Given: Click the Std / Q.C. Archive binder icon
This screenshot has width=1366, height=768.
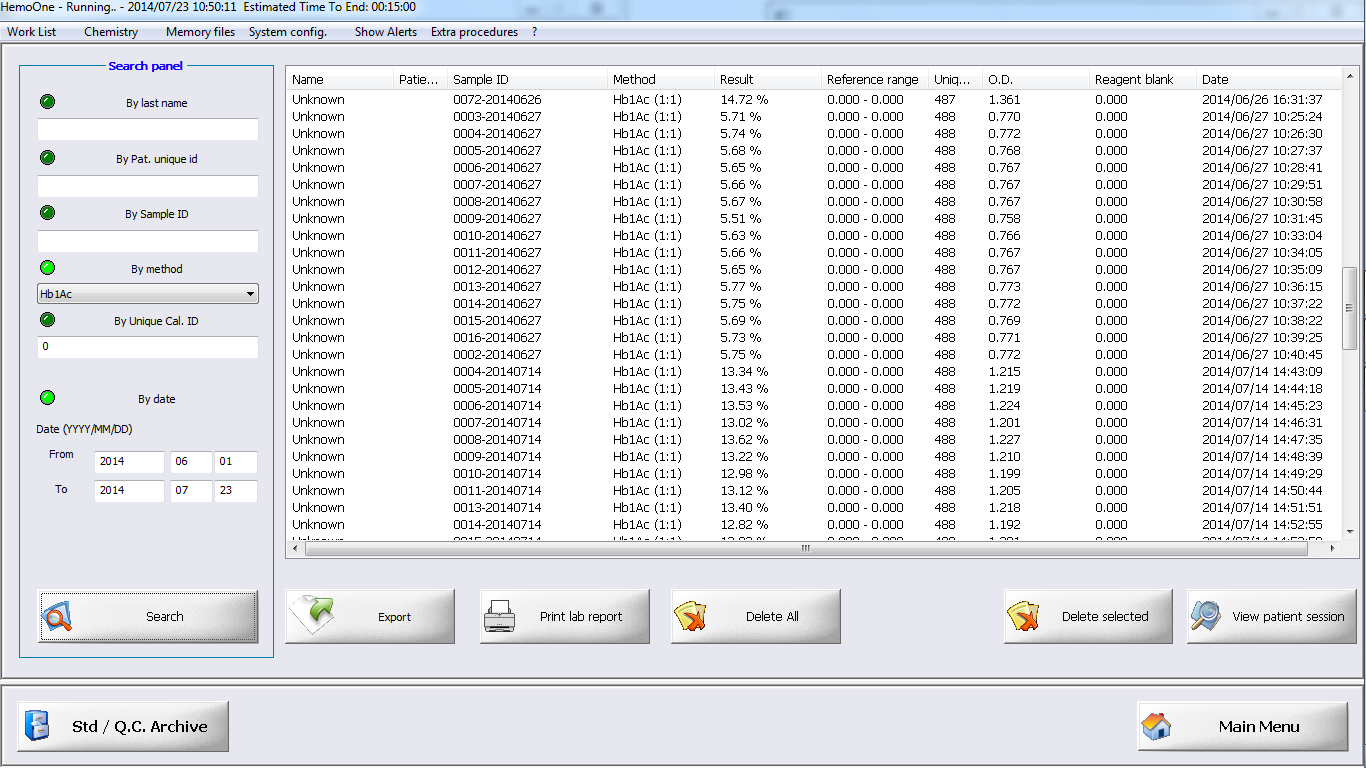Looking at the screenshot, I should coord(37,726).
